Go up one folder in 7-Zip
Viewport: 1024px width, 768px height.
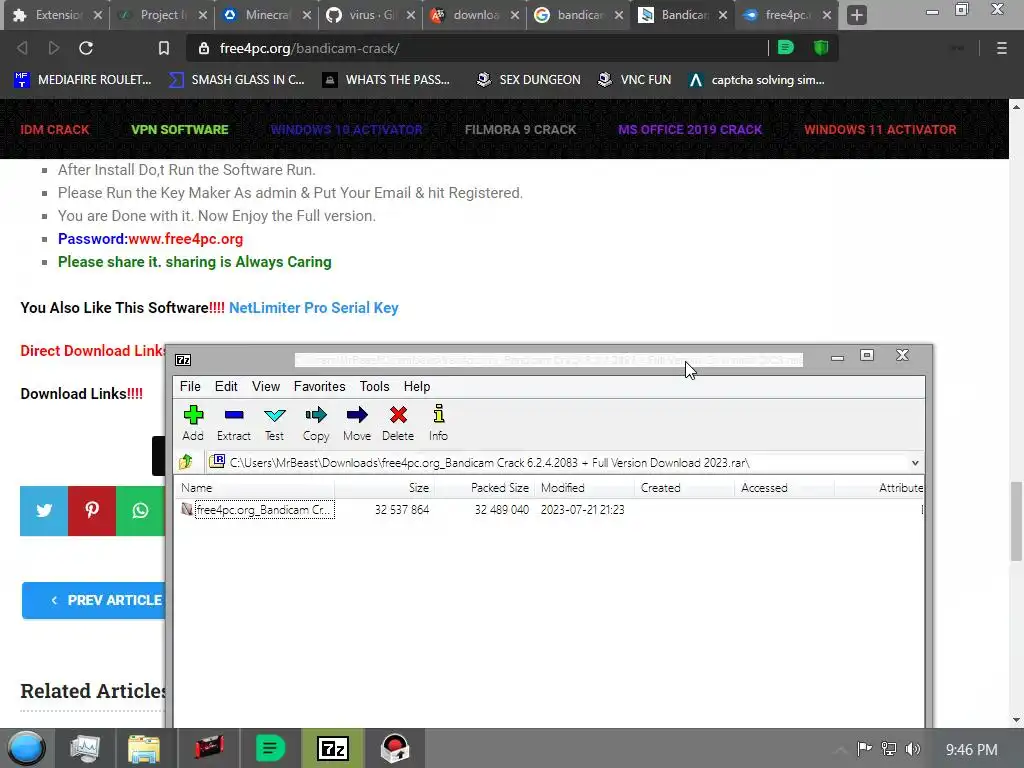(x=186, y=462)
